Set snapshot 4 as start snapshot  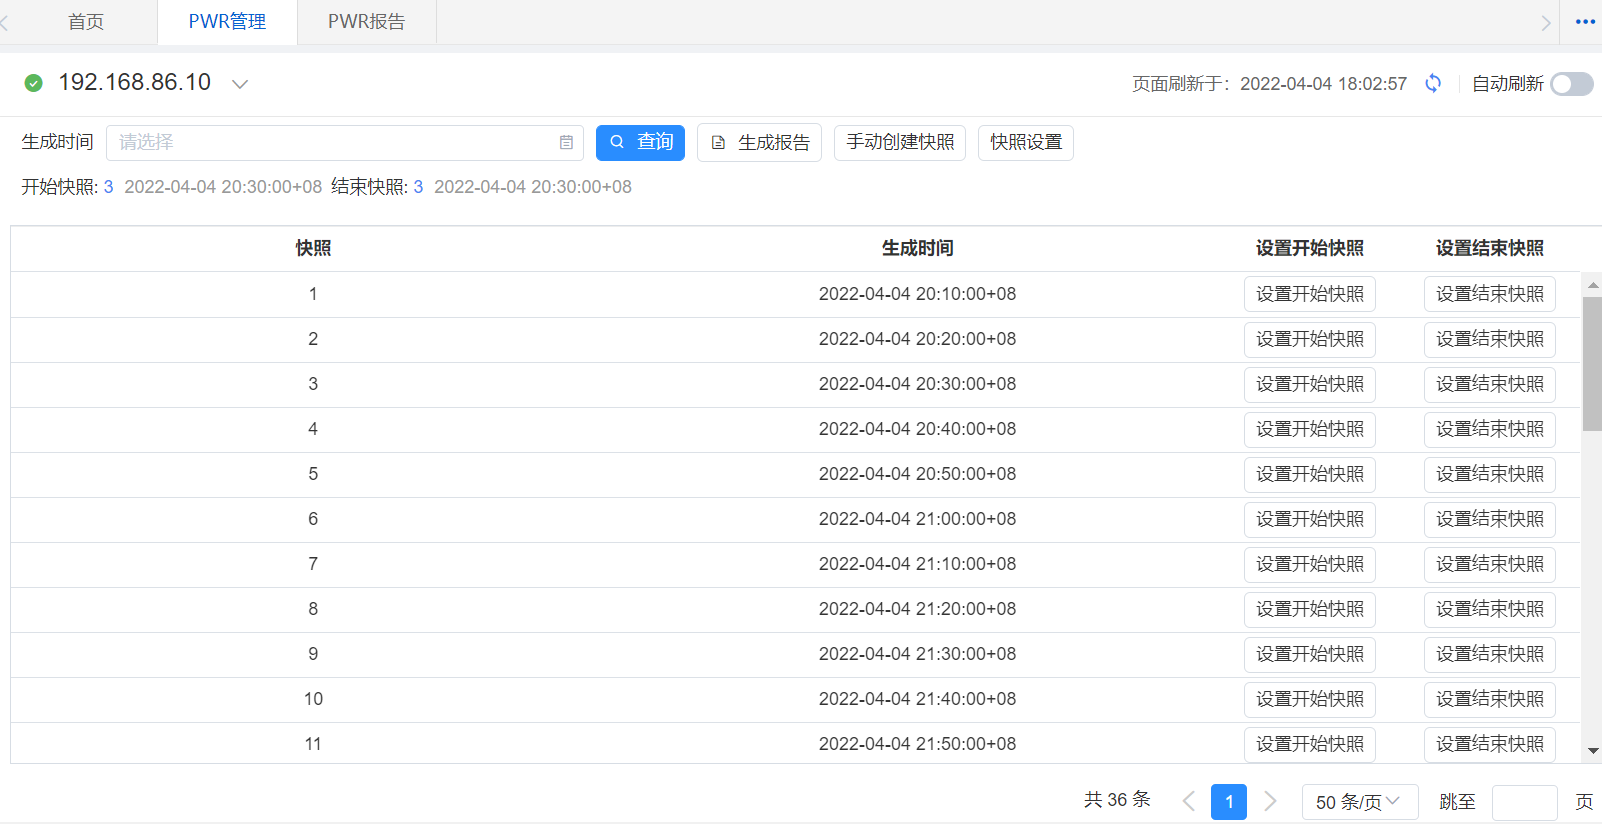(x=1310, y=429)
